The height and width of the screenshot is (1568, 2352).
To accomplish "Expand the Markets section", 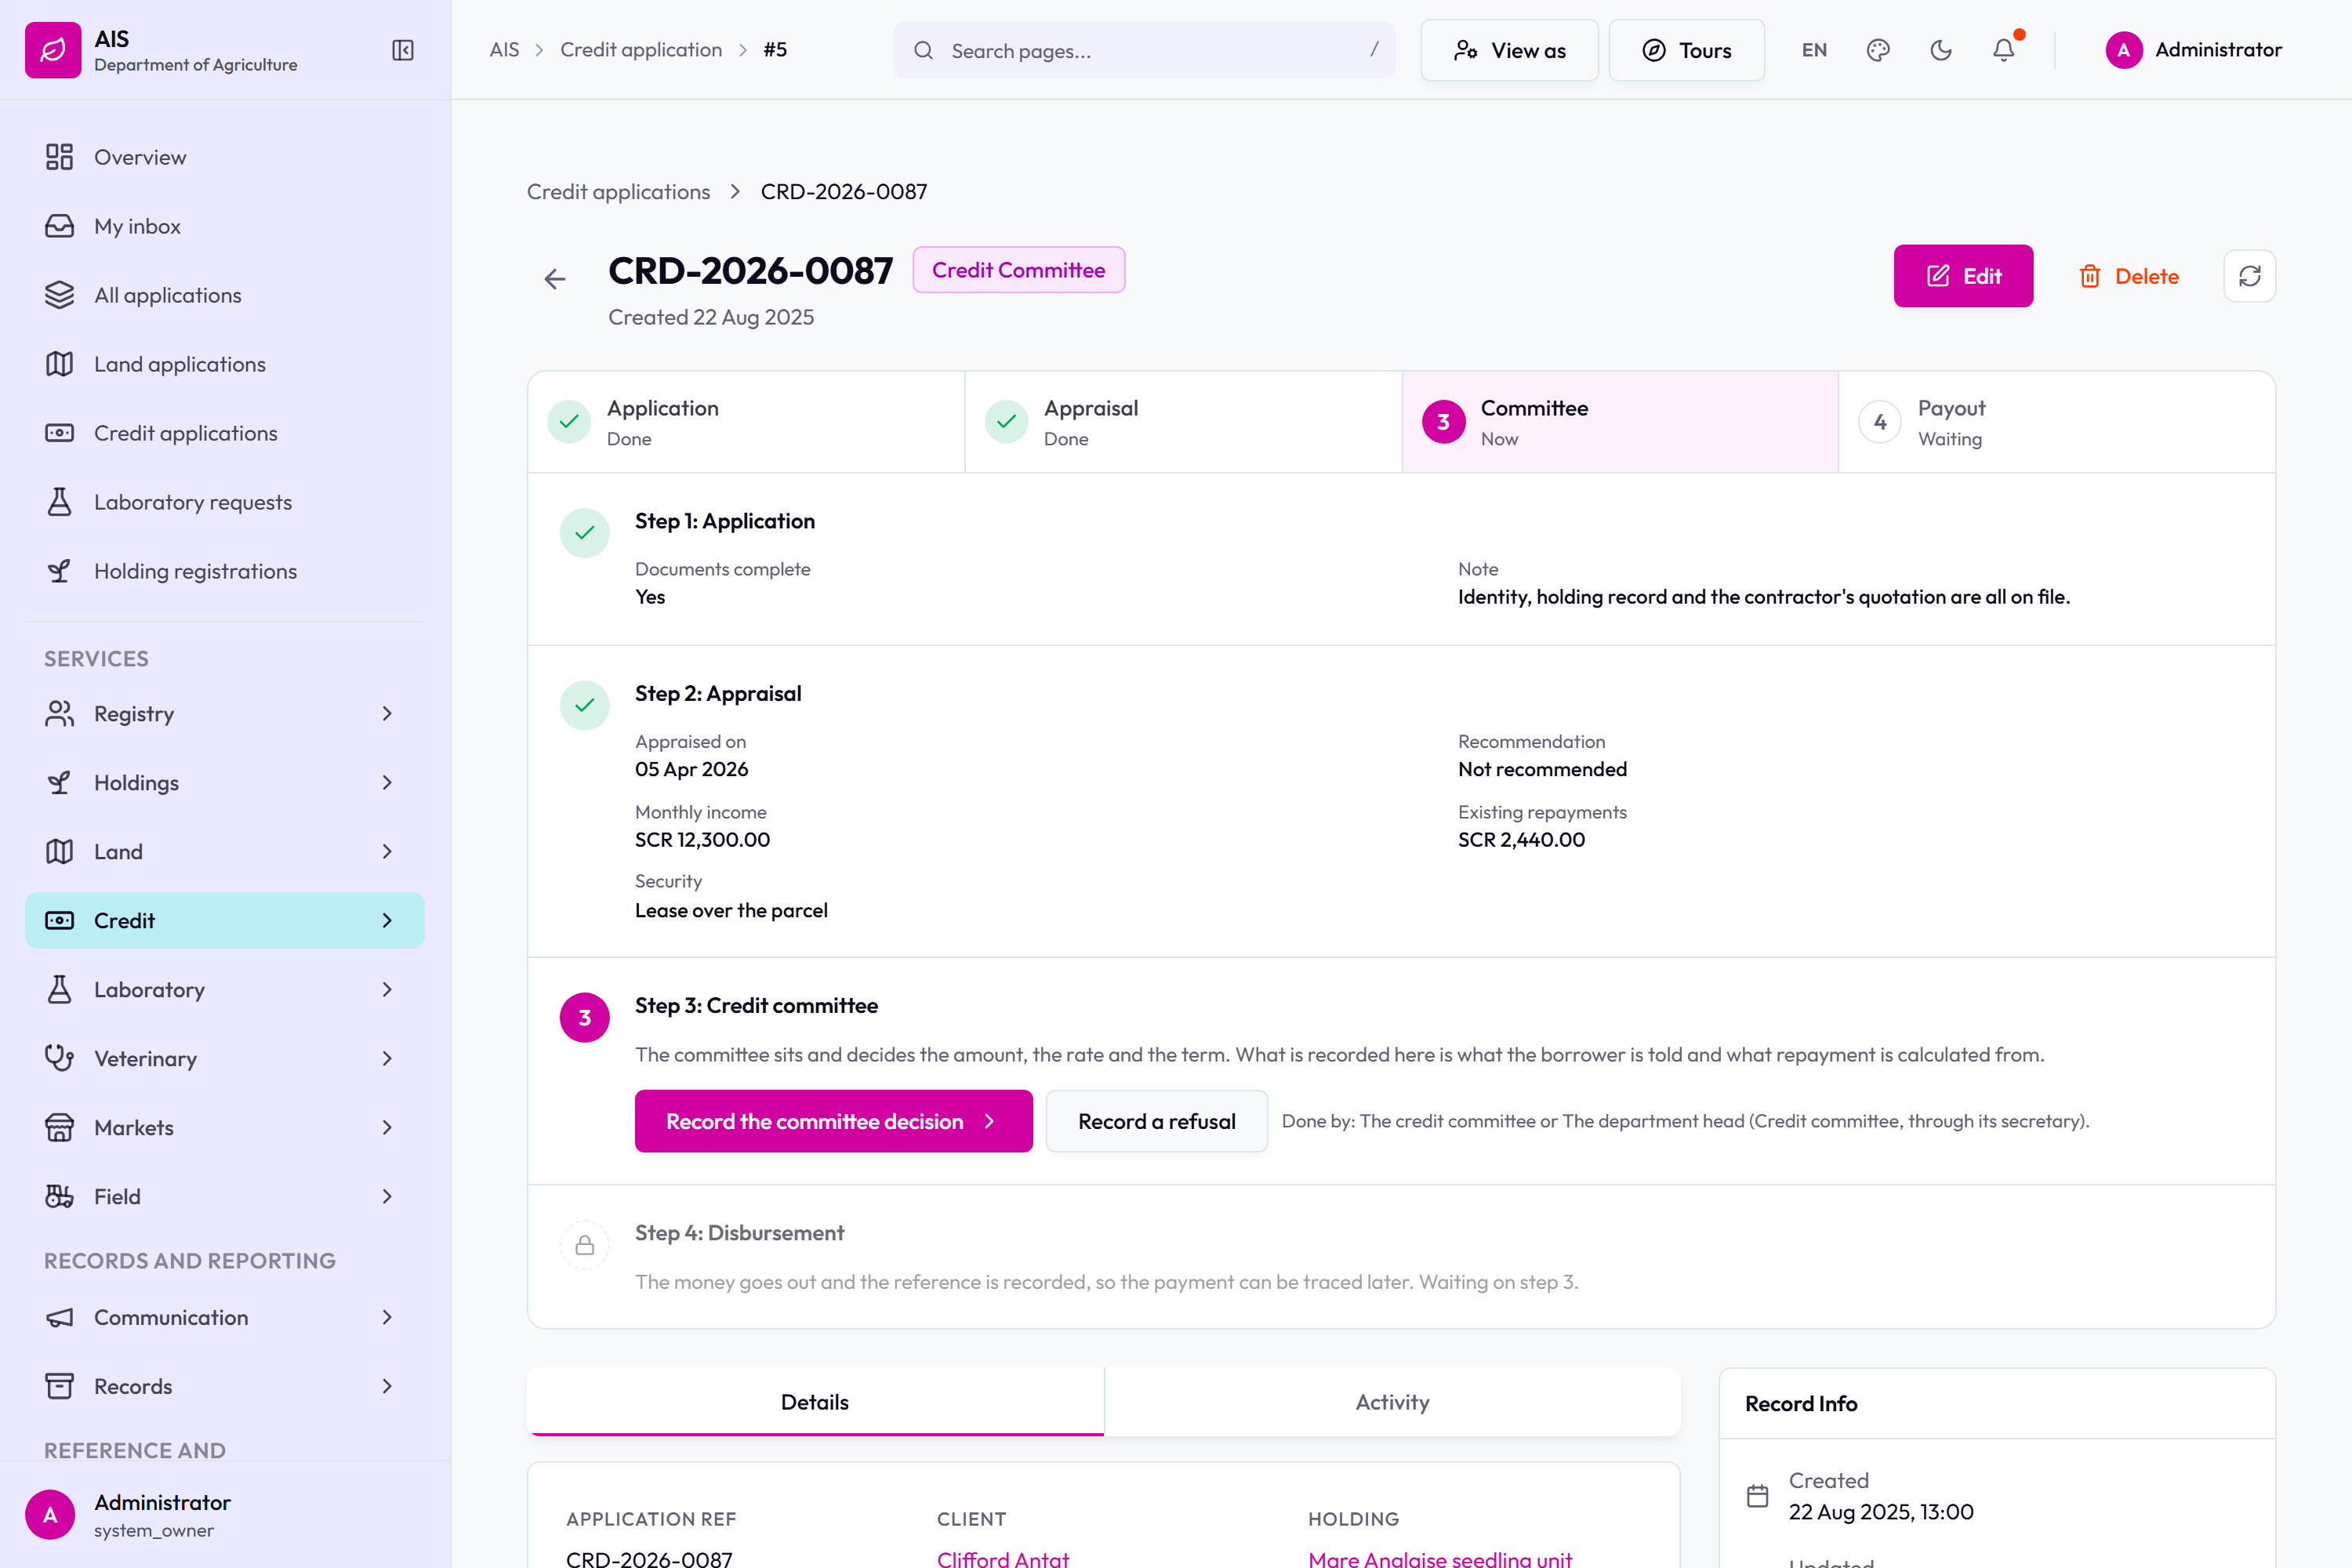I will click(x=225, y=1128).
